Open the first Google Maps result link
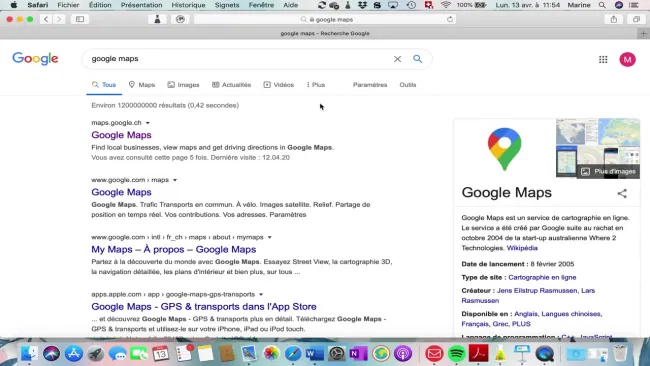This screenshot has width=650, height=366. click(121, 135)
